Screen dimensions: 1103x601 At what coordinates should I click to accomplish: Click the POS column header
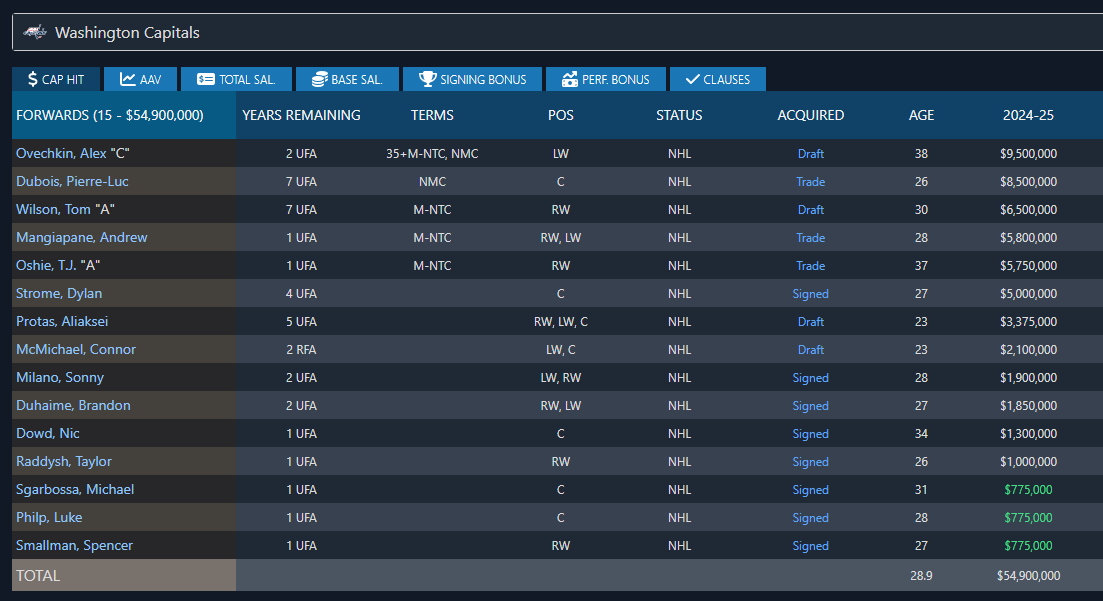[x=561, y=115]
